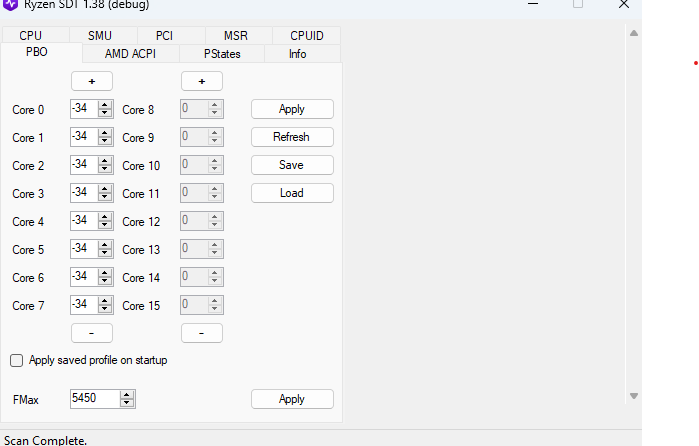Open the MSR tab
699x446 pixels.
pos(239,35)
